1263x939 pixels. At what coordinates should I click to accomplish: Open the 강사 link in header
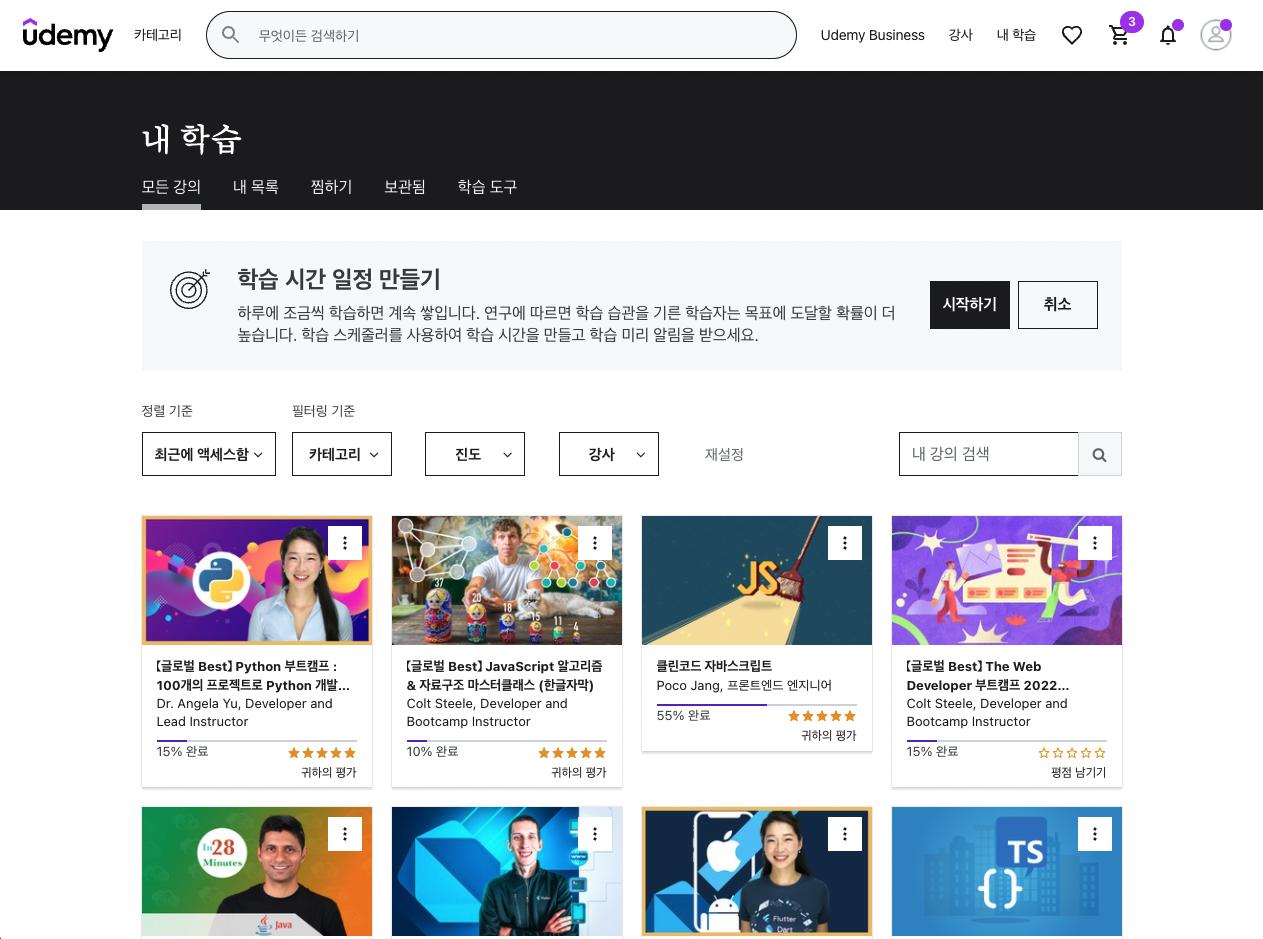(x=961, y=35)
